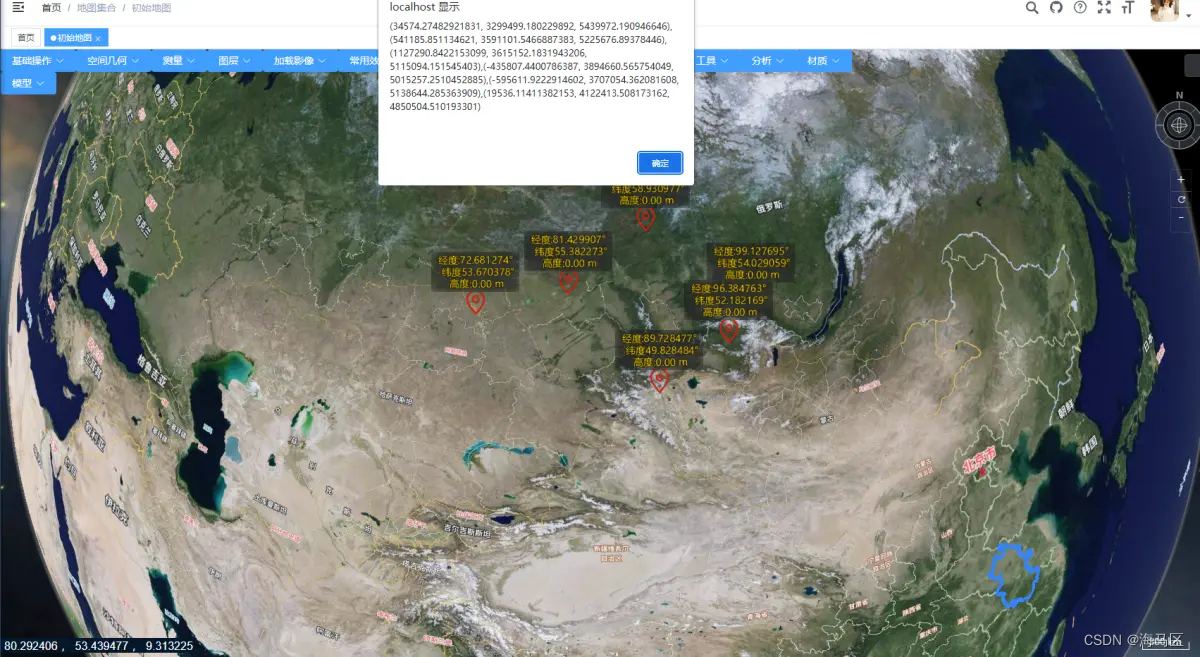Click the compass navigation gyro
Screen dimensions: 1200x657
1178,125
